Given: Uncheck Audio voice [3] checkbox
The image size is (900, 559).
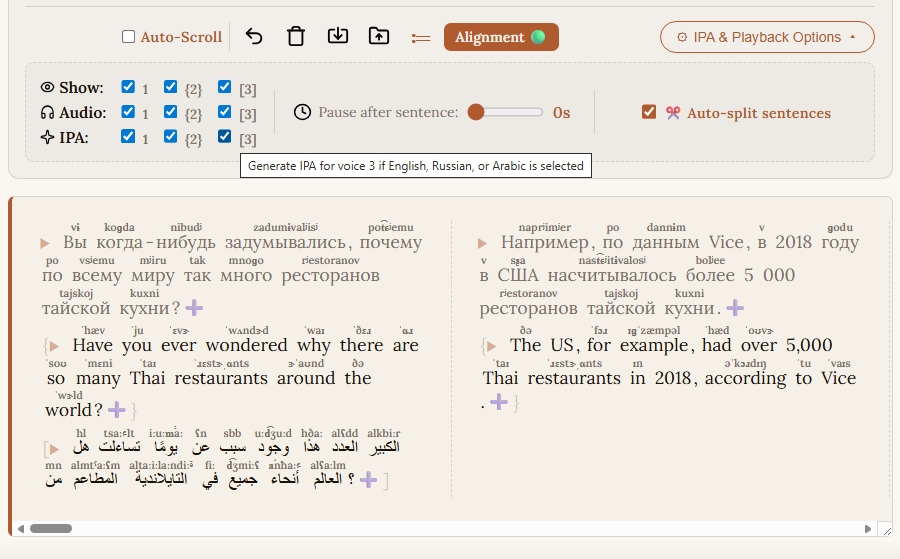Looking at the screenshot, I should point(224,111).
